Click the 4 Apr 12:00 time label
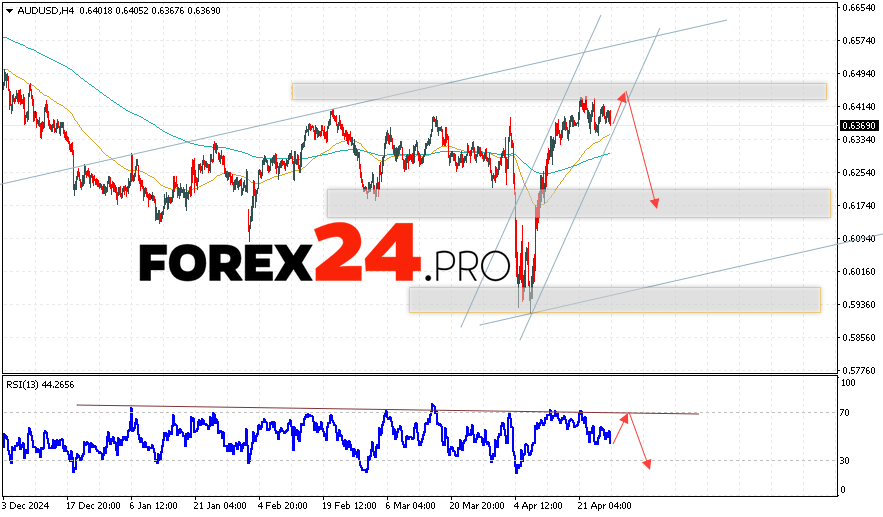883x517 pixels. (539, 506)
